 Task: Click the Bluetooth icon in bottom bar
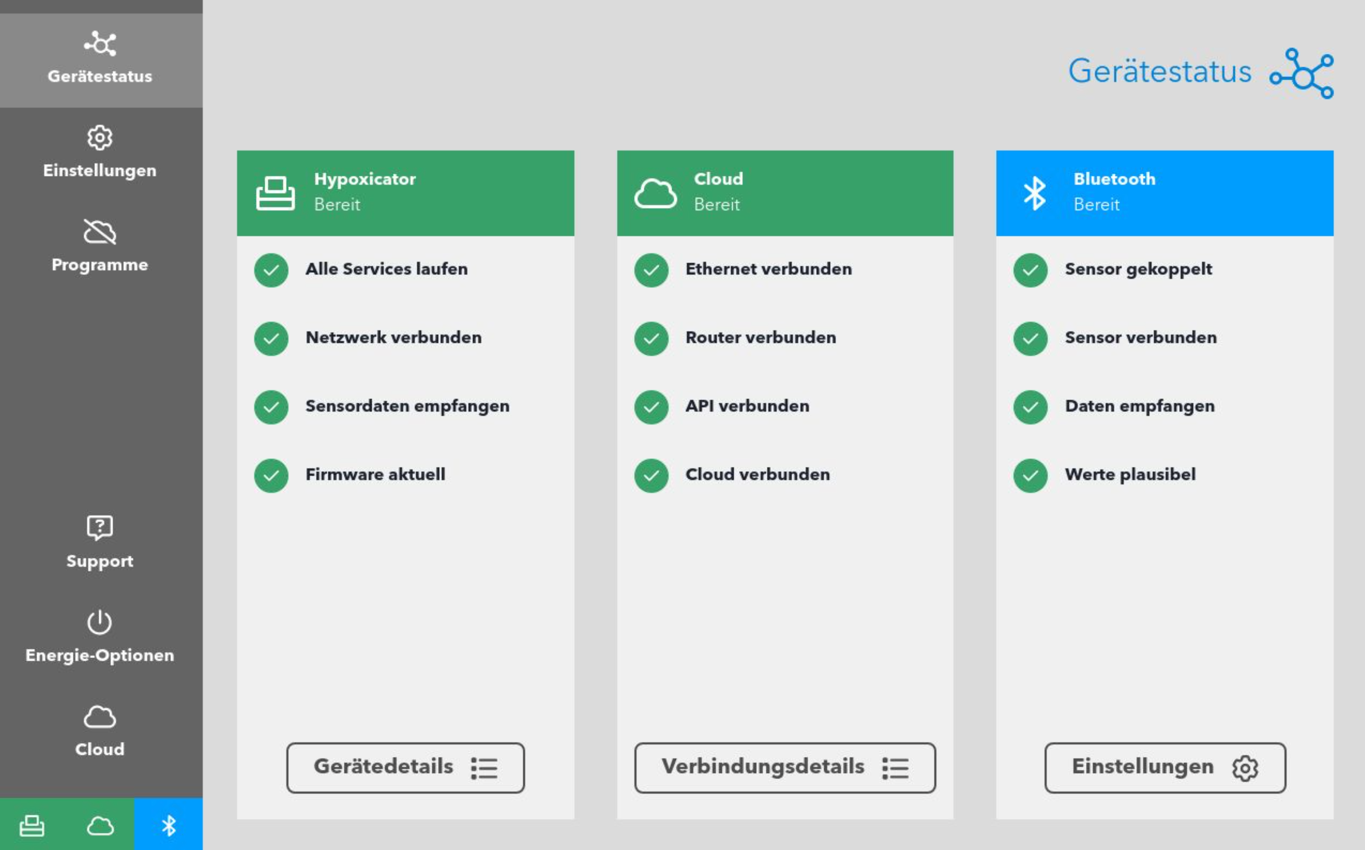[169, 825]
